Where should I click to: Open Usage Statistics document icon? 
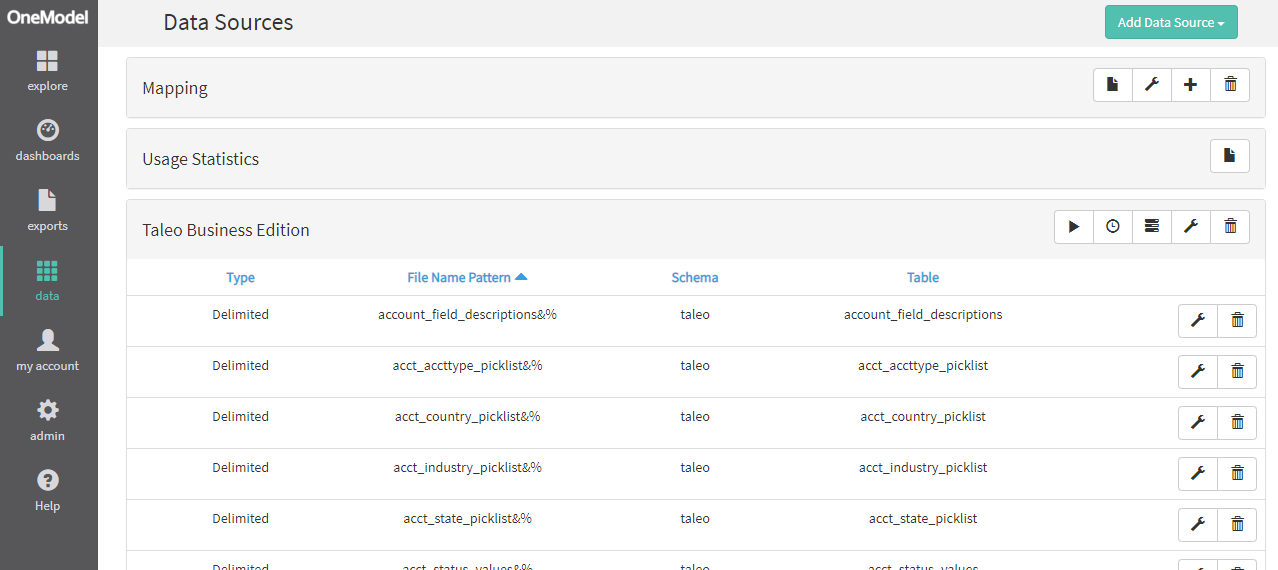tap(1230, 156)
